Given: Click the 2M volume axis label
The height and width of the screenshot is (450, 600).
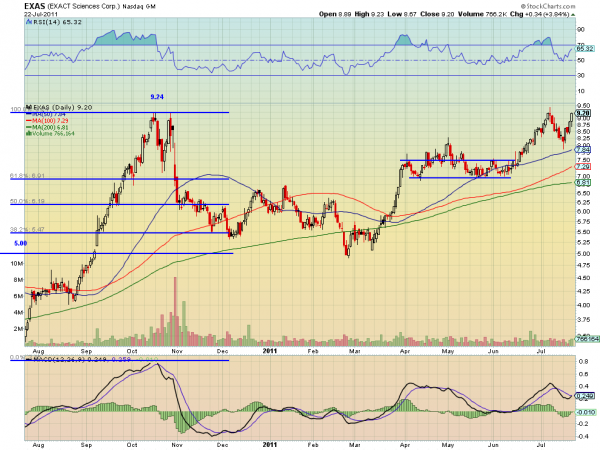Looking at the screenshot, I should click(x=18, y=329).
